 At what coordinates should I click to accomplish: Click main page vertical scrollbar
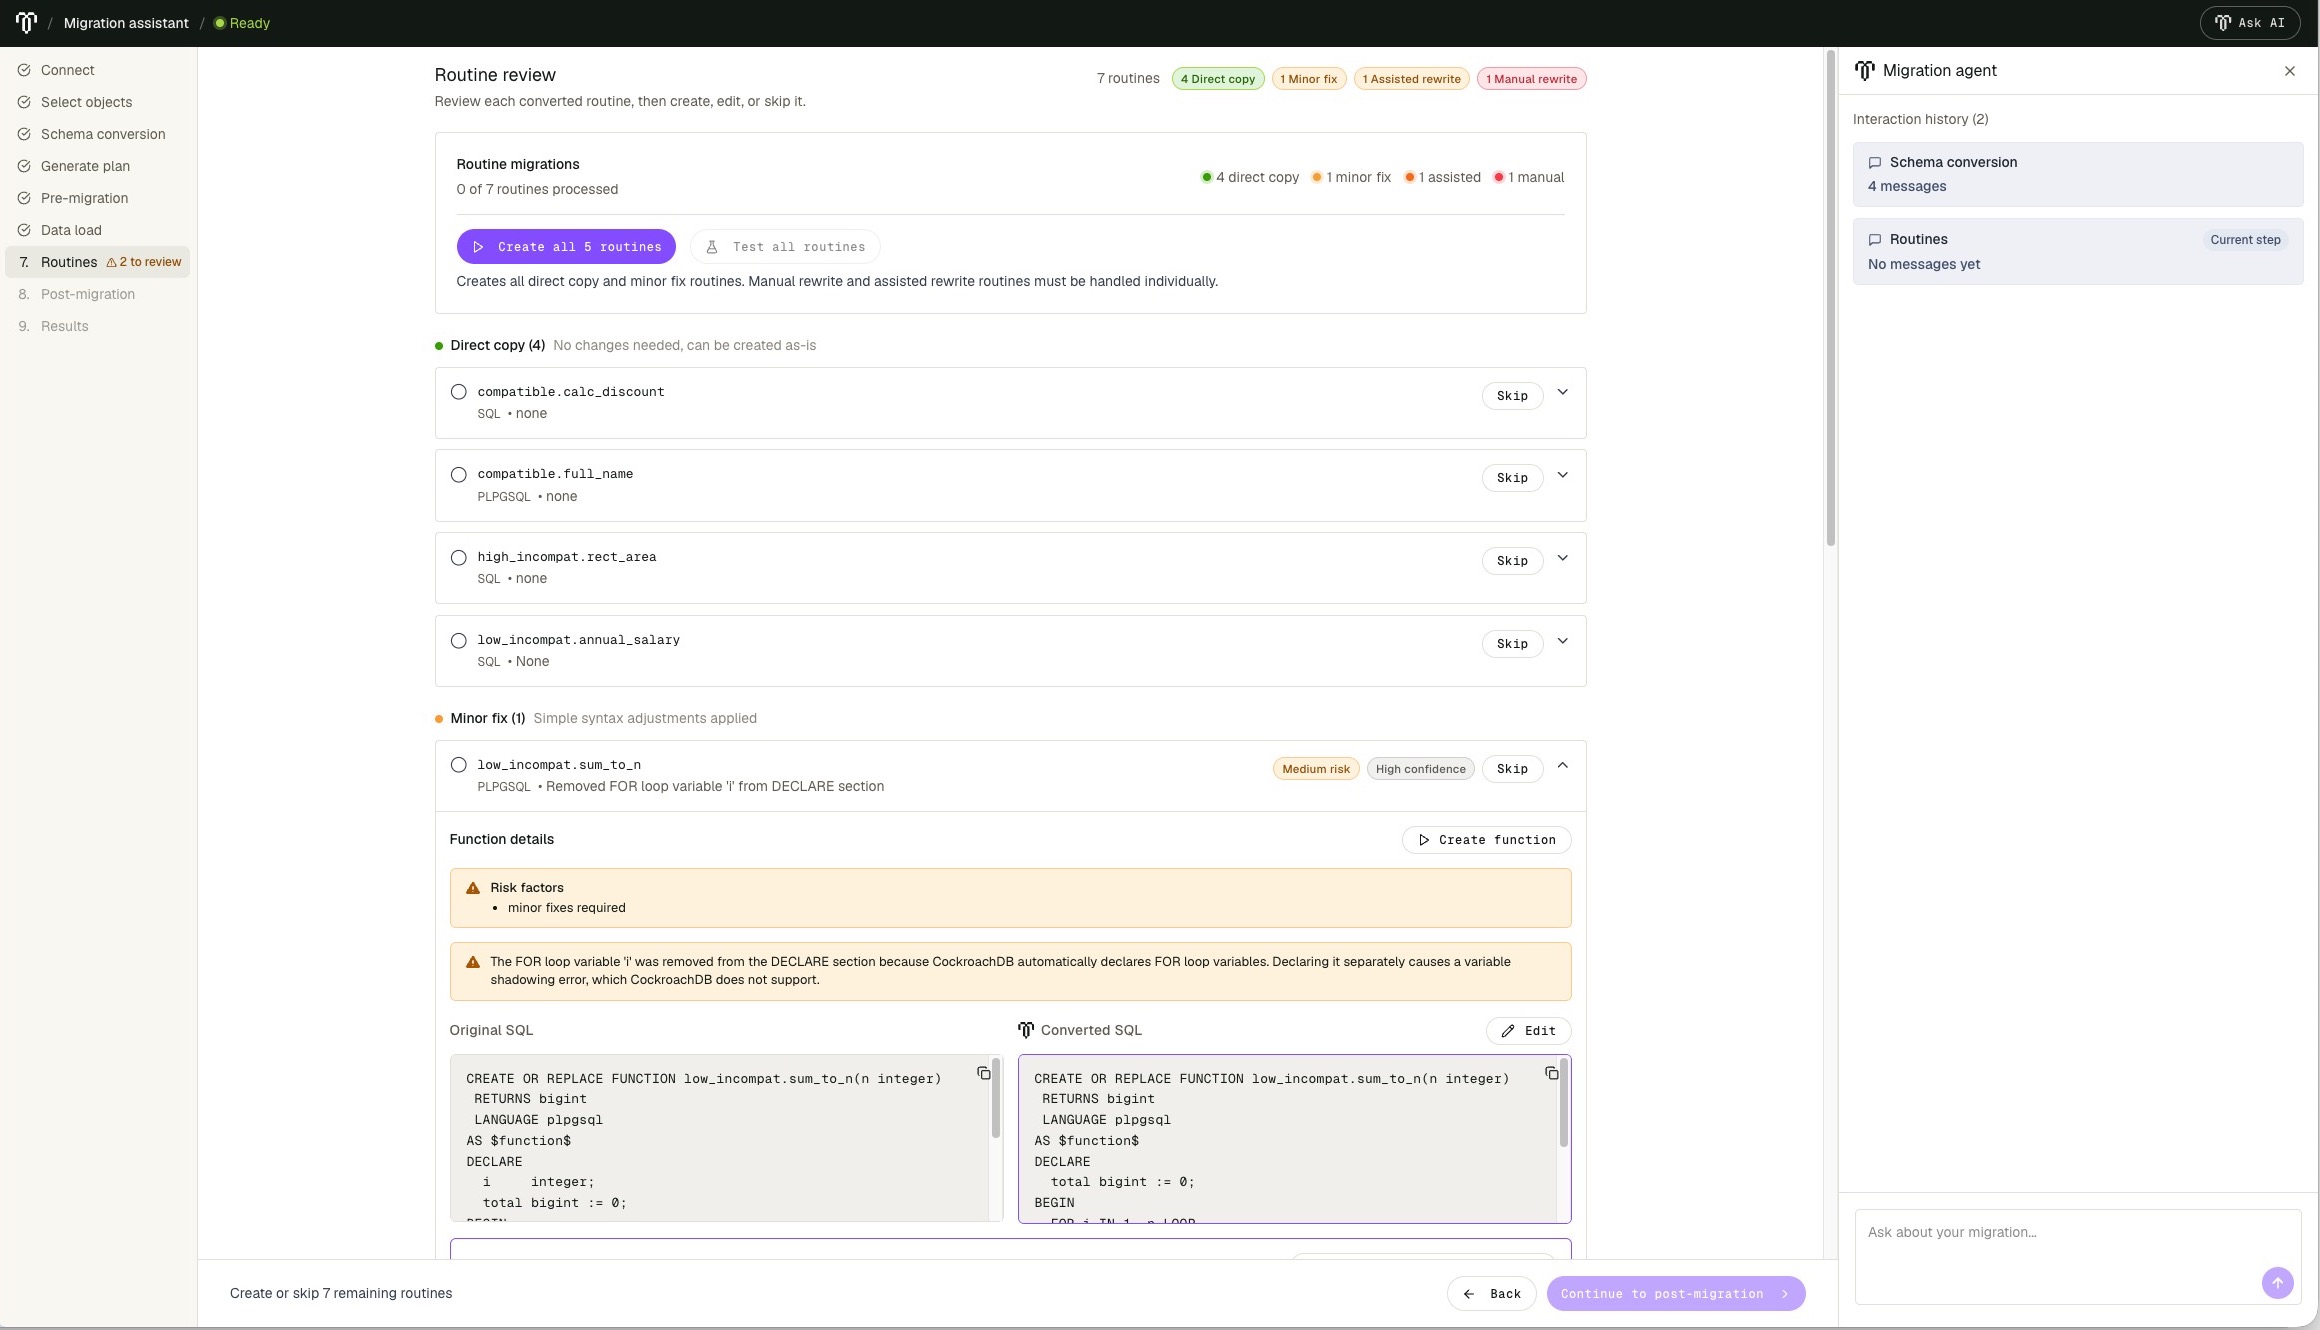(x=1831, y=298)
